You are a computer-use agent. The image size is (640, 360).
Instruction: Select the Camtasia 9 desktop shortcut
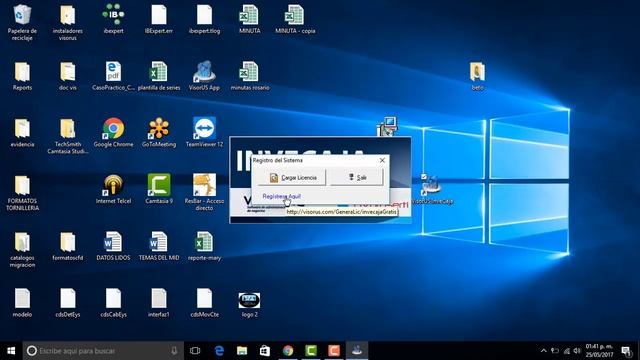point(159,185)
